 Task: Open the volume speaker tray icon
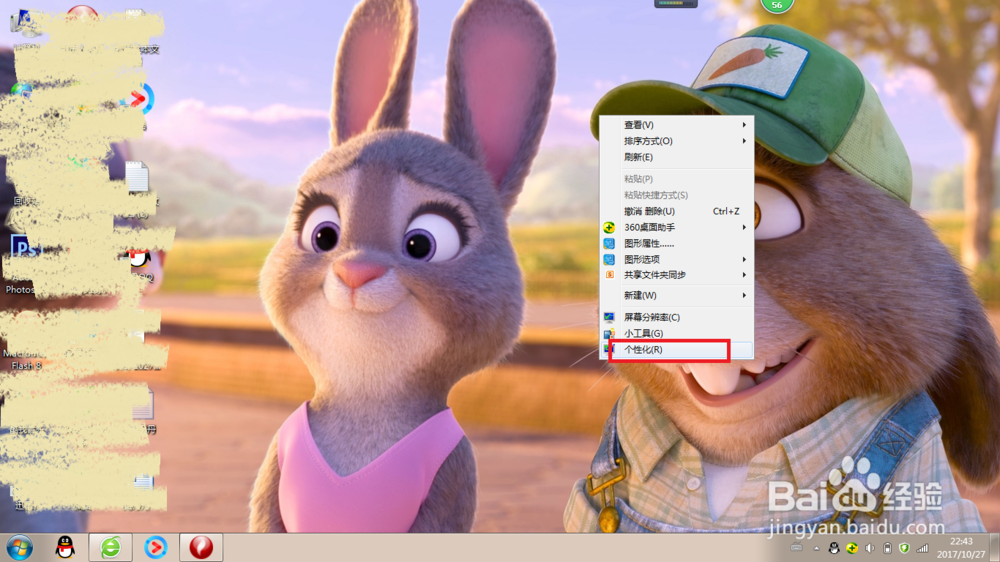tap(869, 548)
